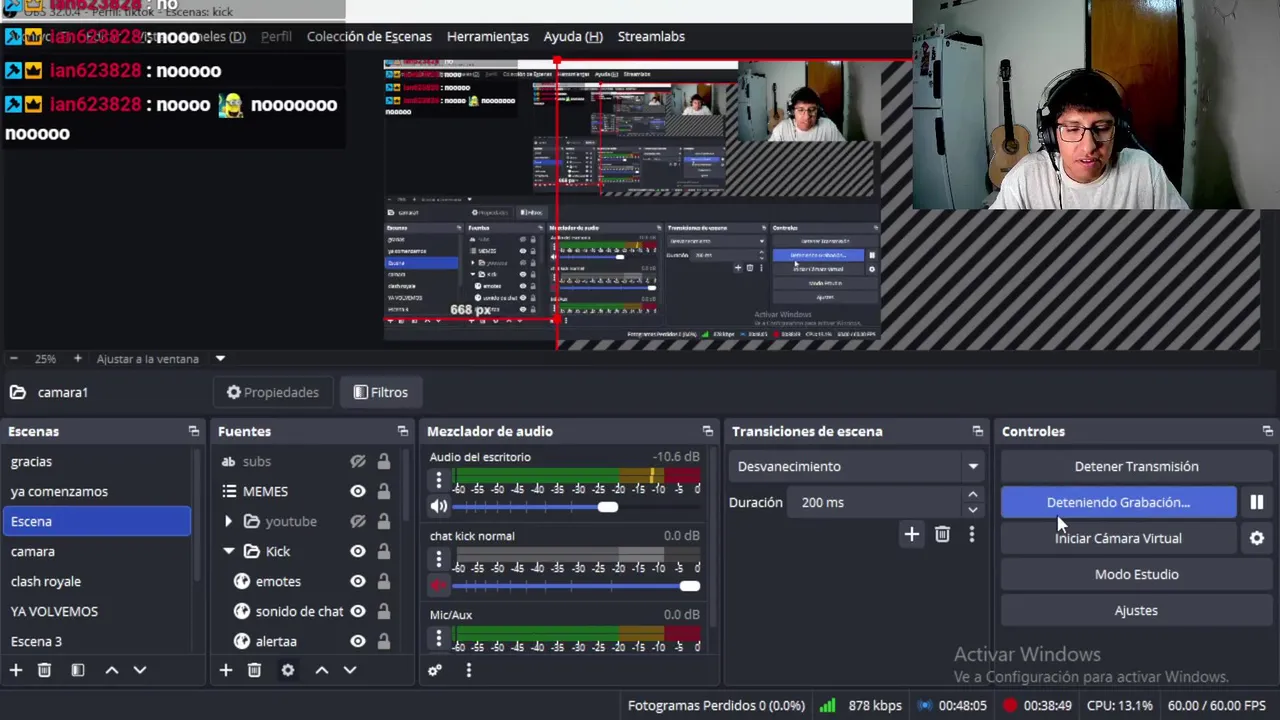
Task: Click Detener Transmisión button
Action: [1136, 466]
